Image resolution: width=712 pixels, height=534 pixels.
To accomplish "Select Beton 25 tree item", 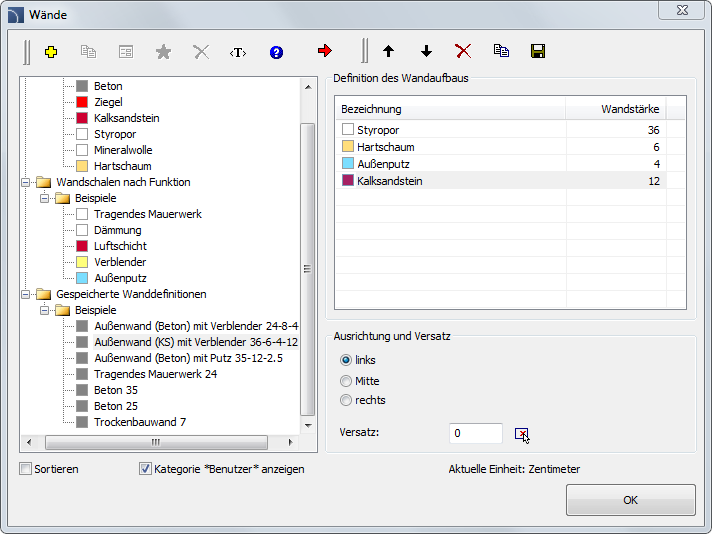I will point(116,406).
